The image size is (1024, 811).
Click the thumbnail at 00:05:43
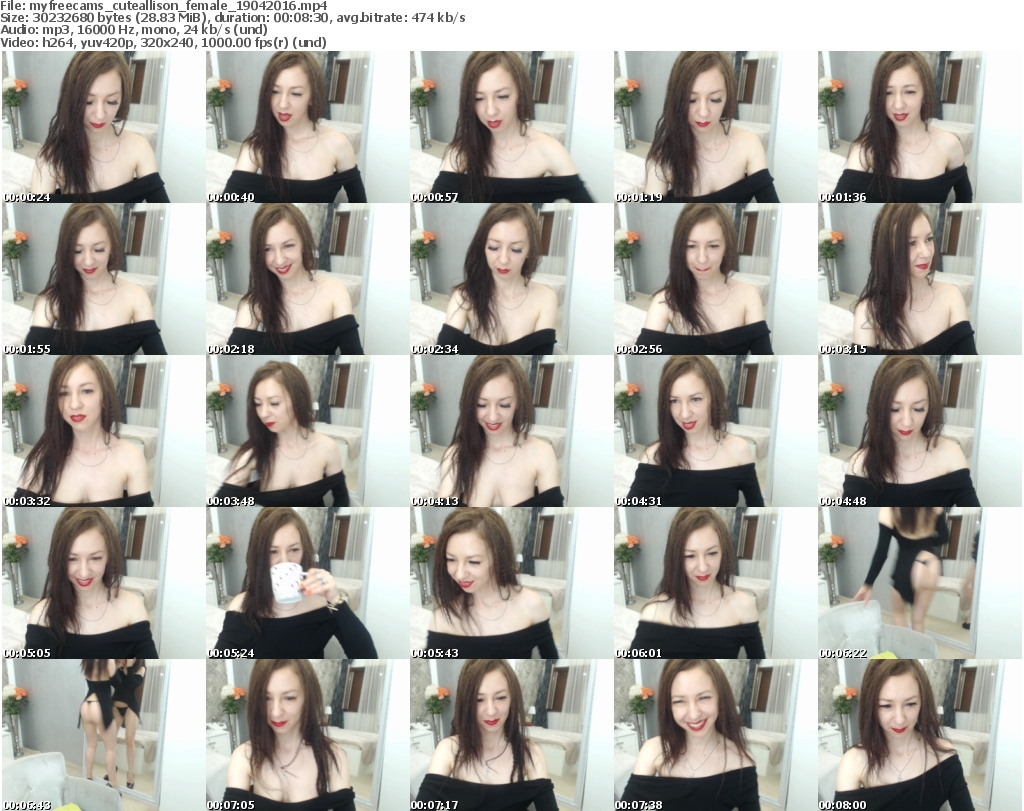511,583
